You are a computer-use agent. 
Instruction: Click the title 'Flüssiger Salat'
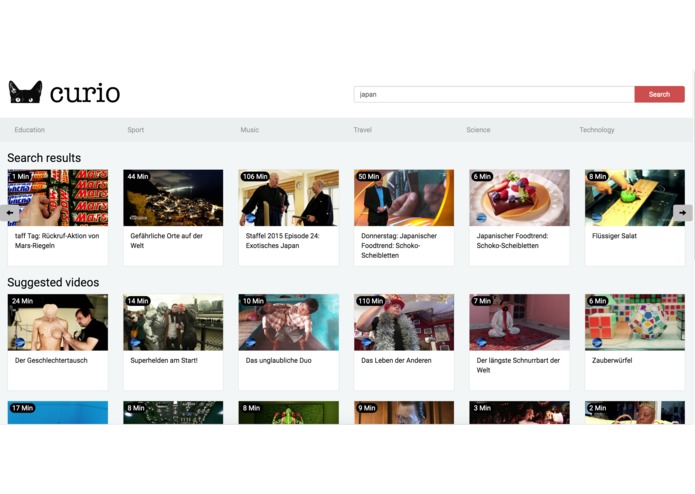(x=614, y=236)
